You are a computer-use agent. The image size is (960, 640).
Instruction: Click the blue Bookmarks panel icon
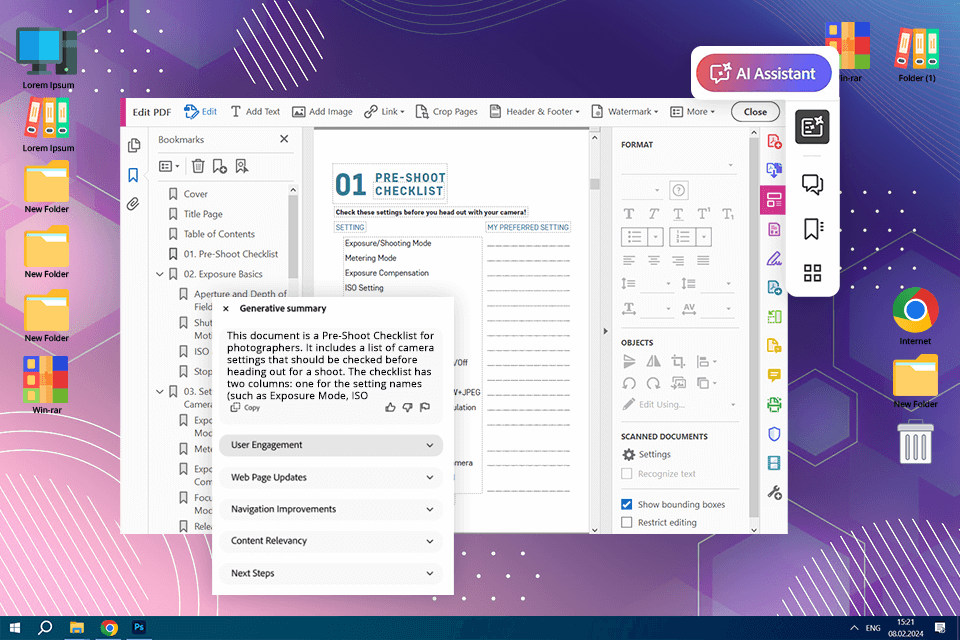[133, 175]
